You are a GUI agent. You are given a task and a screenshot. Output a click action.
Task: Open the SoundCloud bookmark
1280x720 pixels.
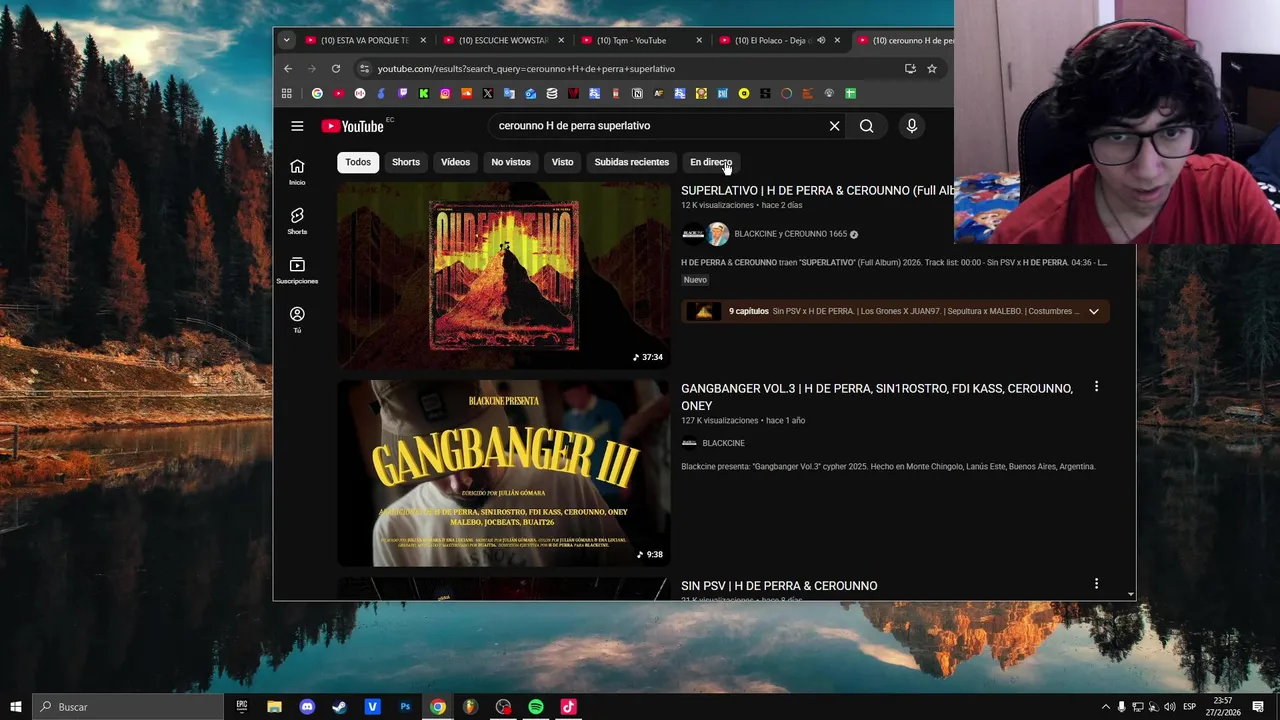[466, 93]
